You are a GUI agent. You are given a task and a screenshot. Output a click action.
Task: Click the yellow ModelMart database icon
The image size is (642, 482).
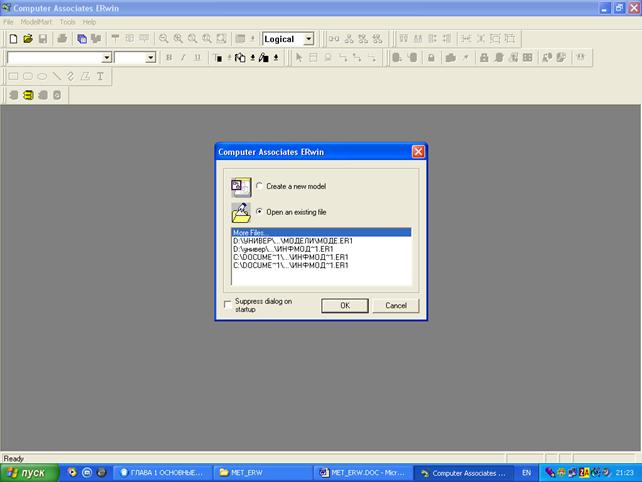point(28,95)
